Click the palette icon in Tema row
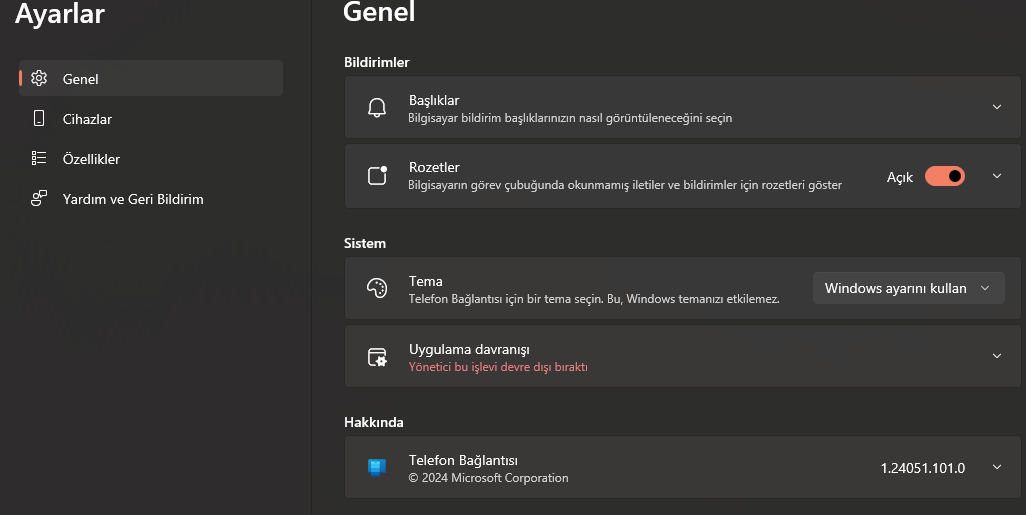 377,288
